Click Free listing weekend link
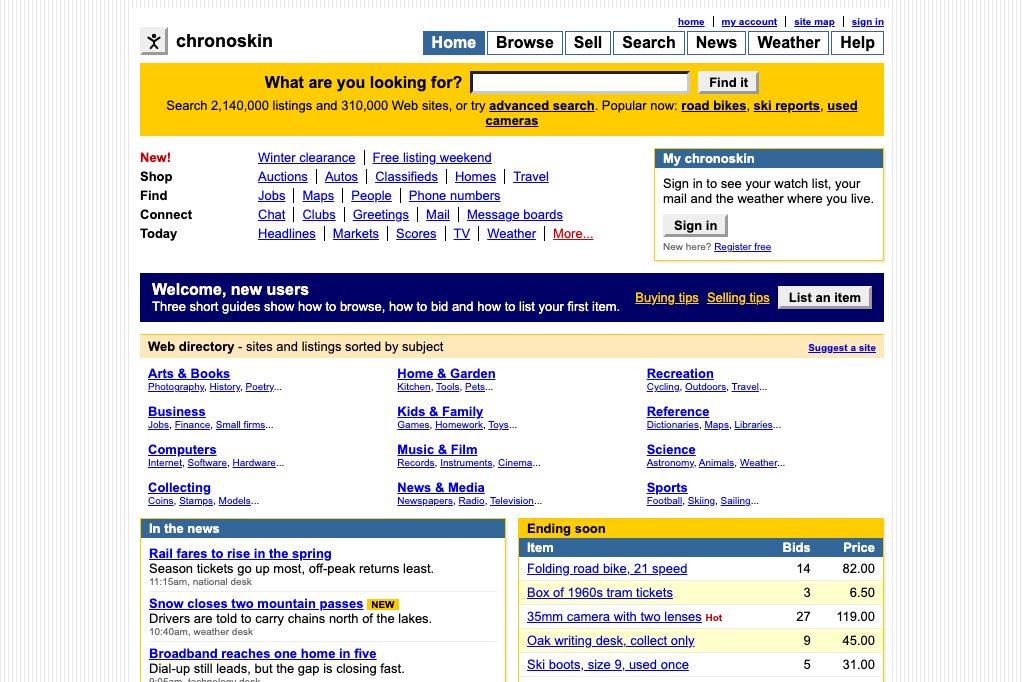 pos(432,157)
